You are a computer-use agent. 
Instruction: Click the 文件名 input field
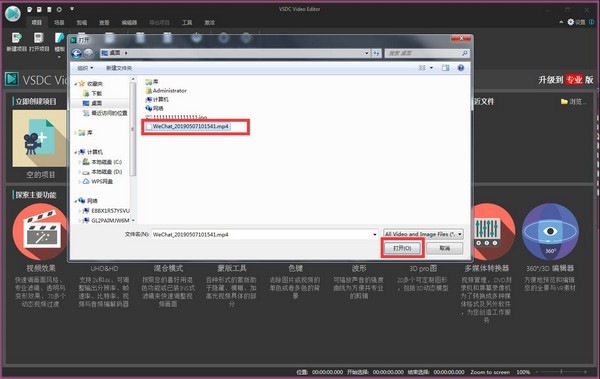[x=264, y=234]
